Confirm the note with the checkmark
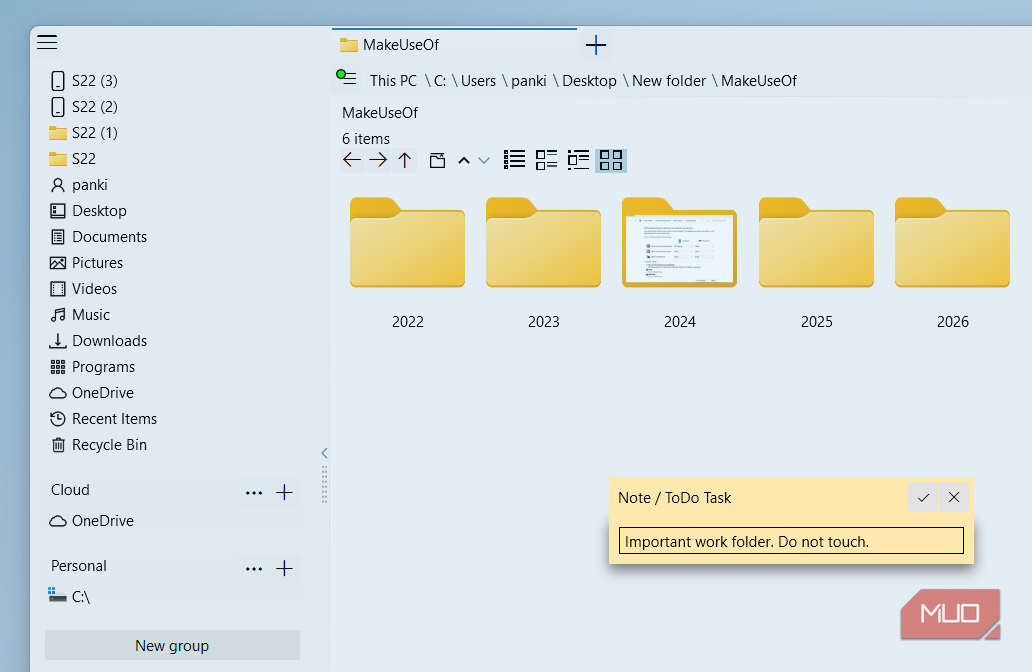1032x672 pixels. point(923,498)
